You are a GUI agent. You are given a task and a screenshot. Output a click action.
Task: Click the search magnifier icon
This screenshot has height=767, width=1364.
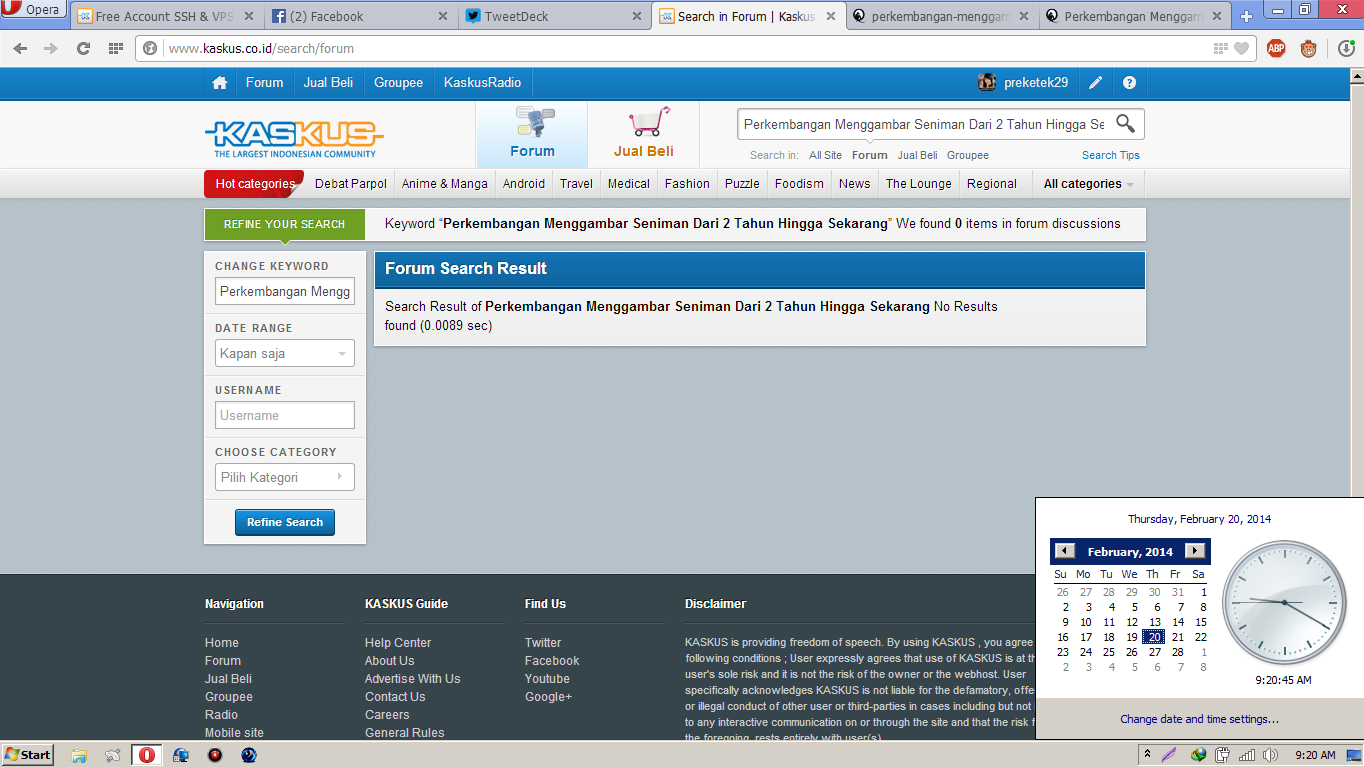pos(1126,124)
